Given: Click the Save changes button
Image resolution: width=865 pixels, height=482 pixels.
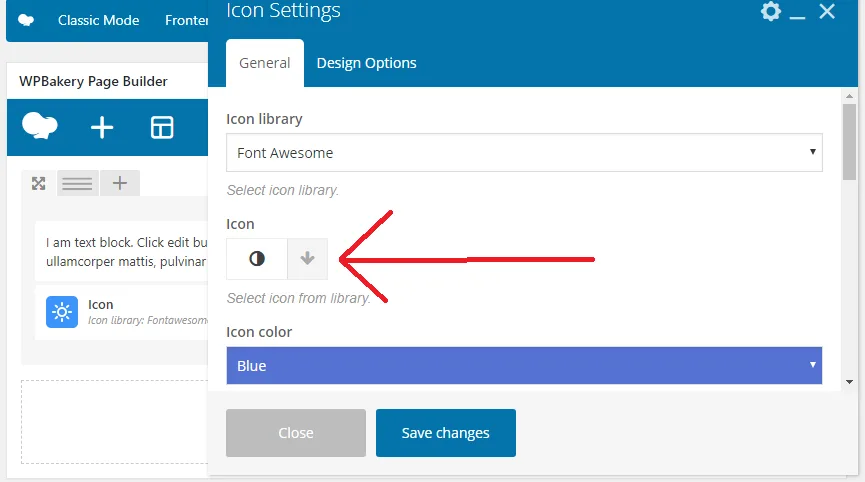Looking at the screenshot, I should pyautogui.click(x=446, y=433).
